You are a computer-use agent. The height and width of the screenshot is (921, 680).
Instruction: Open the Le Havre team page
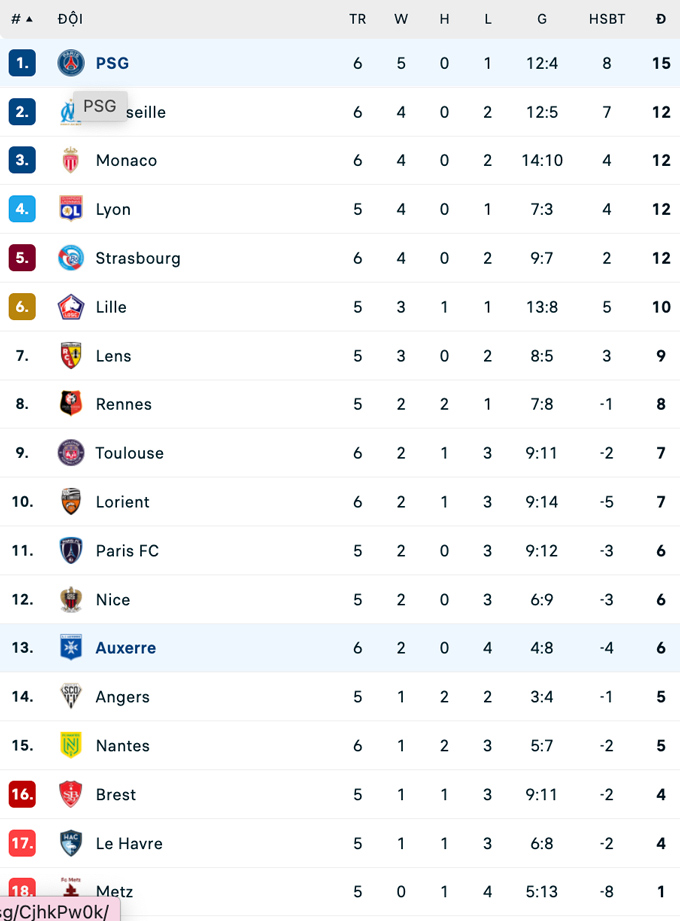(x=129, y=844)
